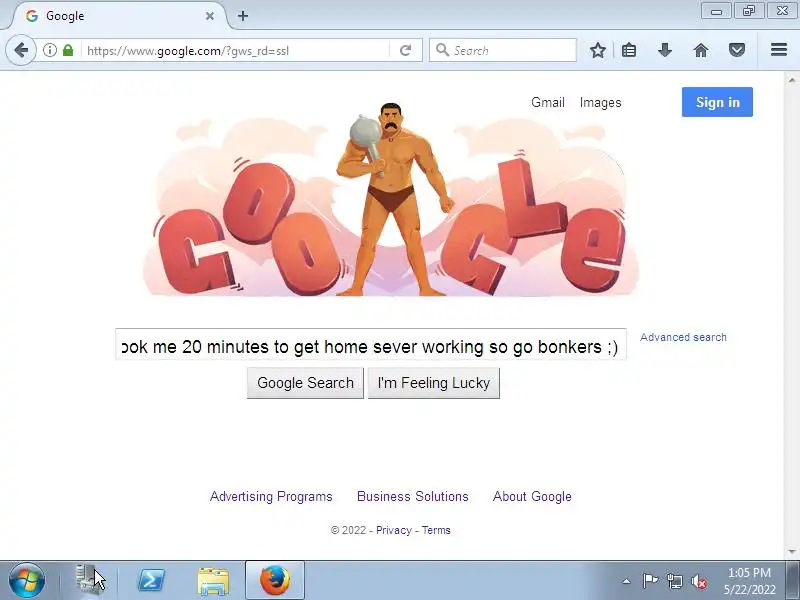The height and width of the screenshot is (600, 800).
Task: Open Advertising Programs link
Action: (x=271, y=496)
